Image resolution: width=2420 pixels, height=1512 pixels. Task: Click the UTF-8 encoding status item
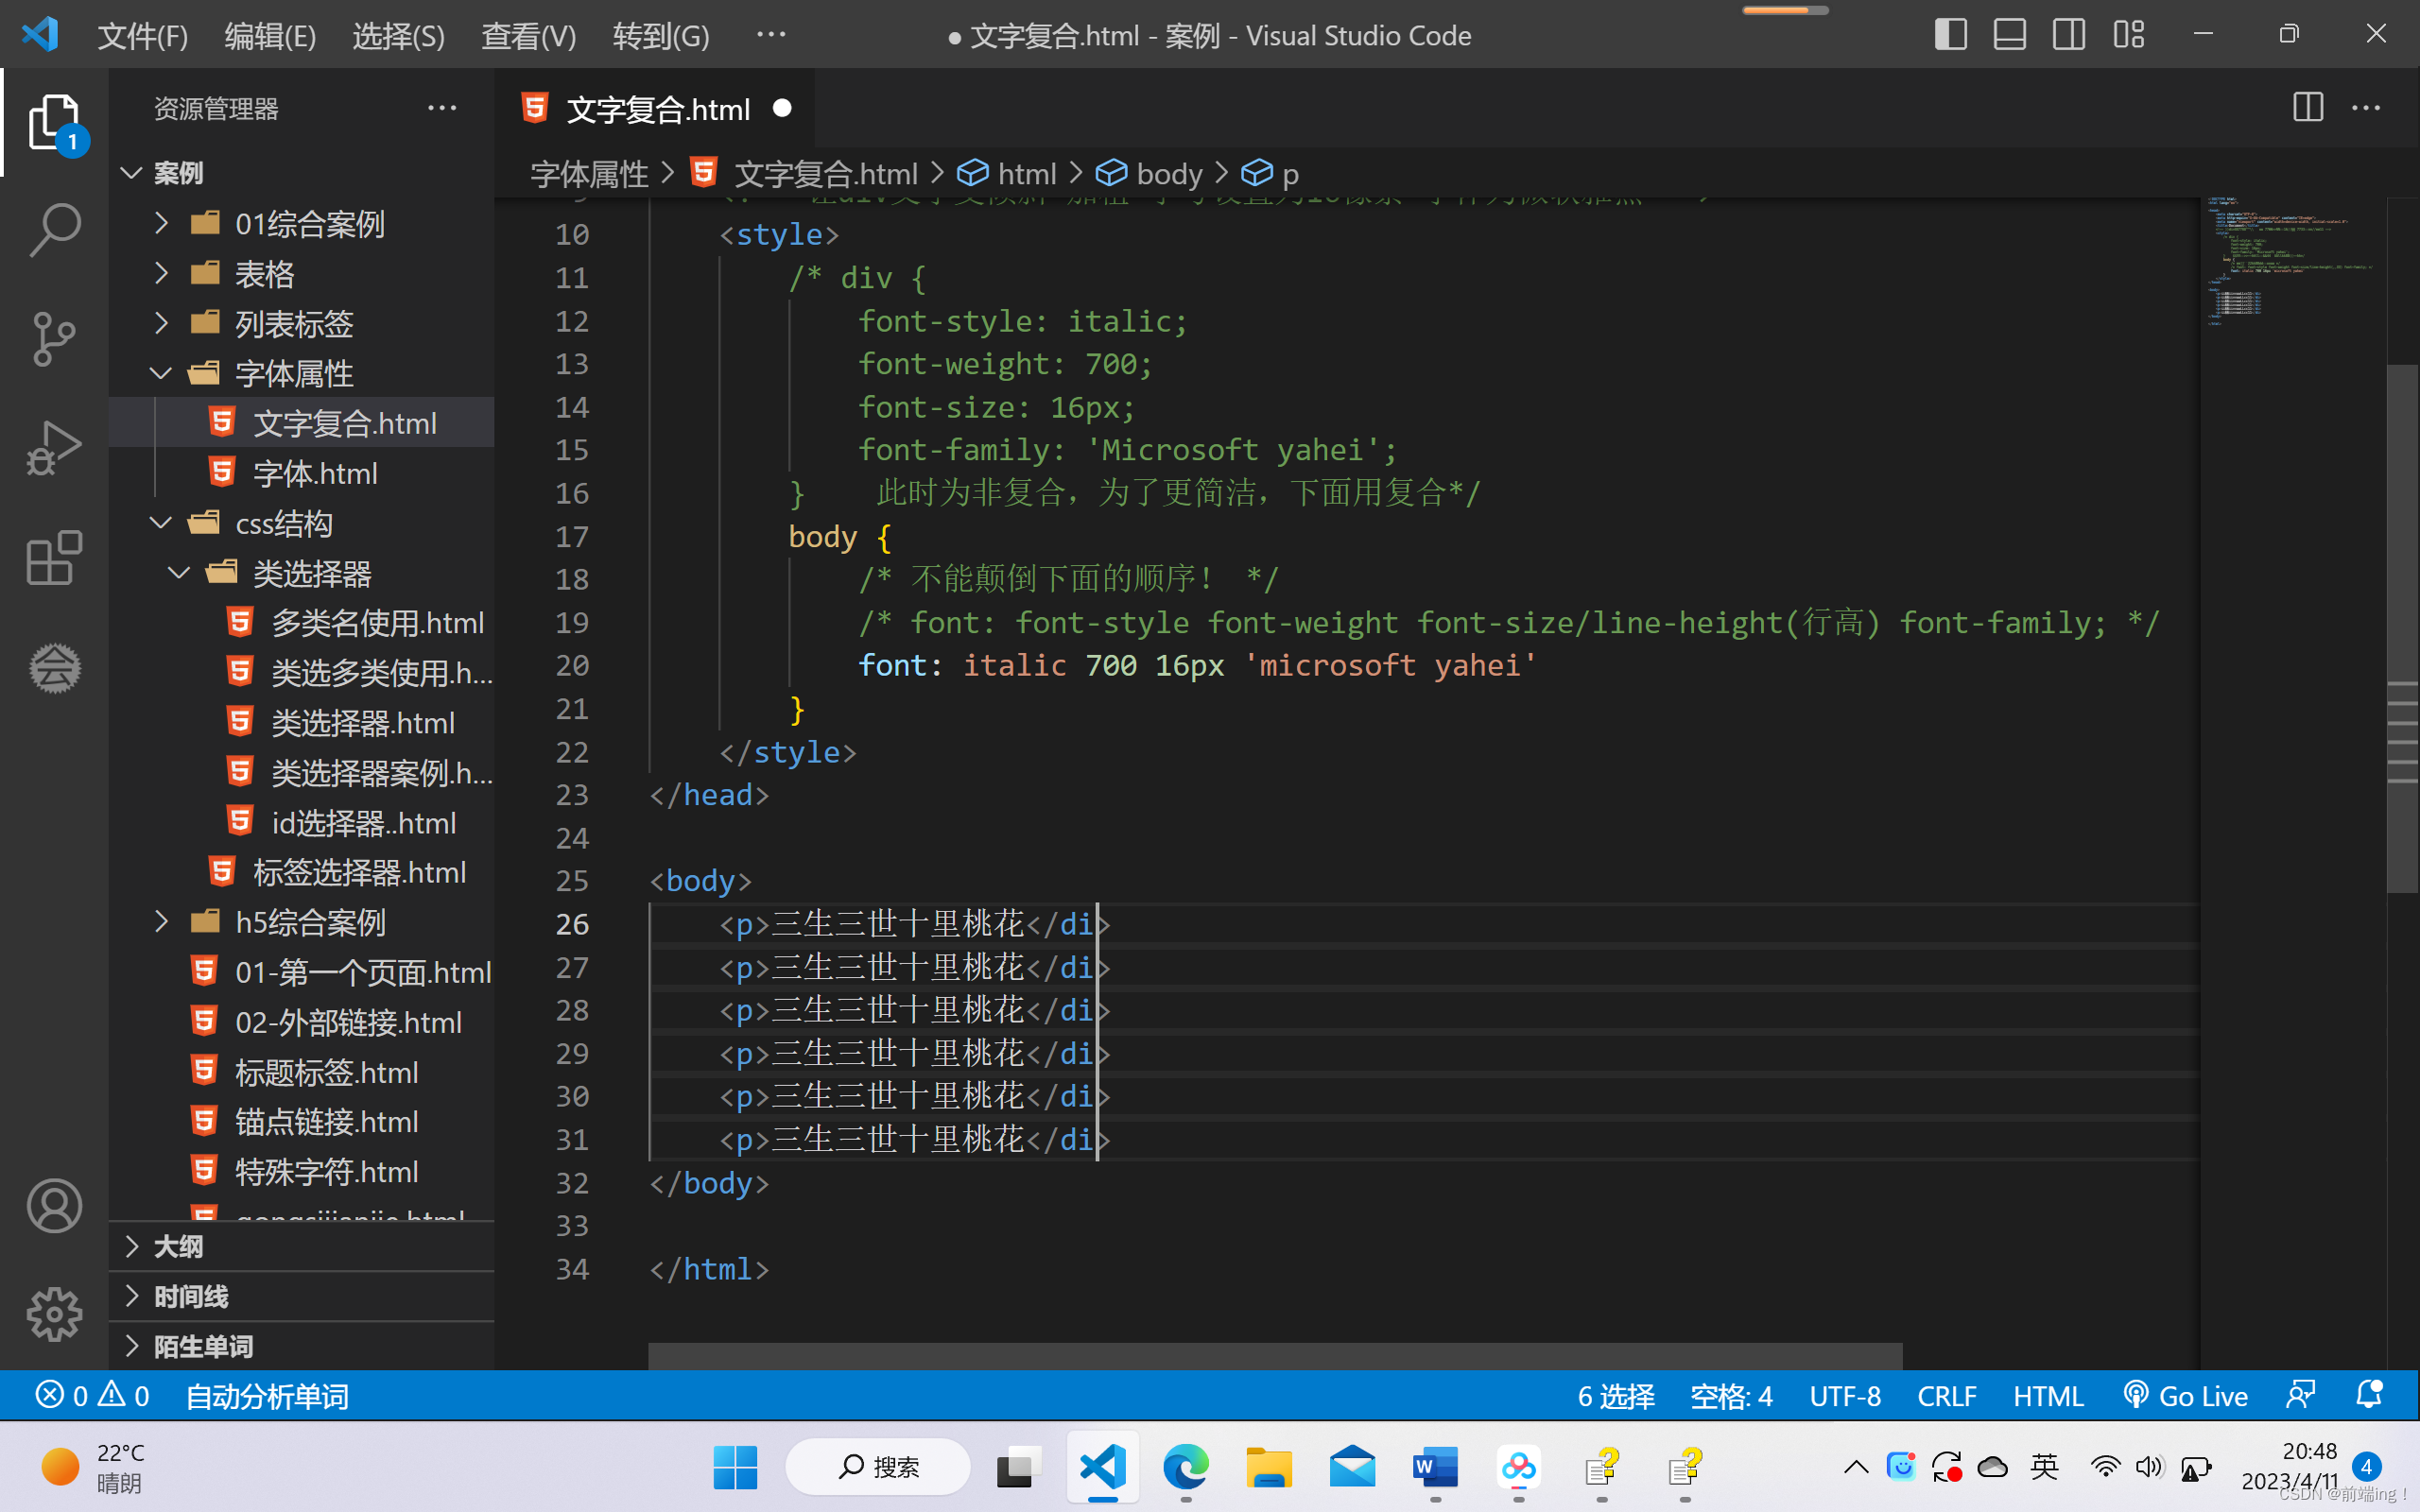tap(1844, 1396)
